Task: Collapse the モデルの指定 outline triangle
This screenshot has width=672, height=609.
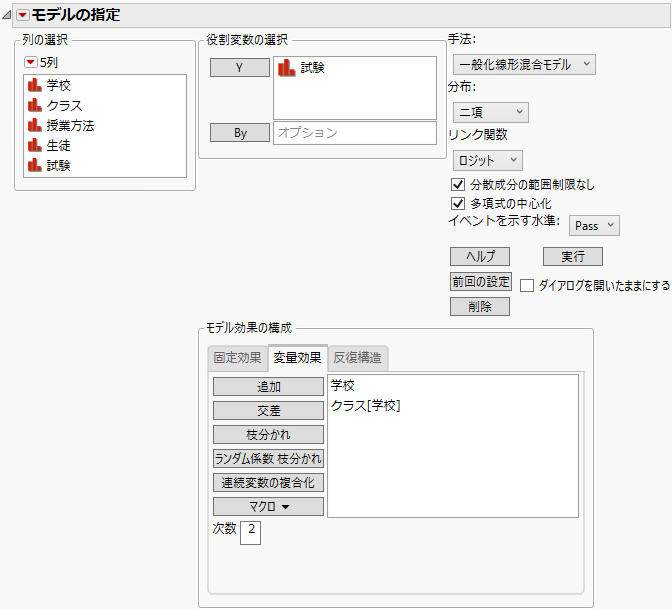Action: (x=8, y=15)
